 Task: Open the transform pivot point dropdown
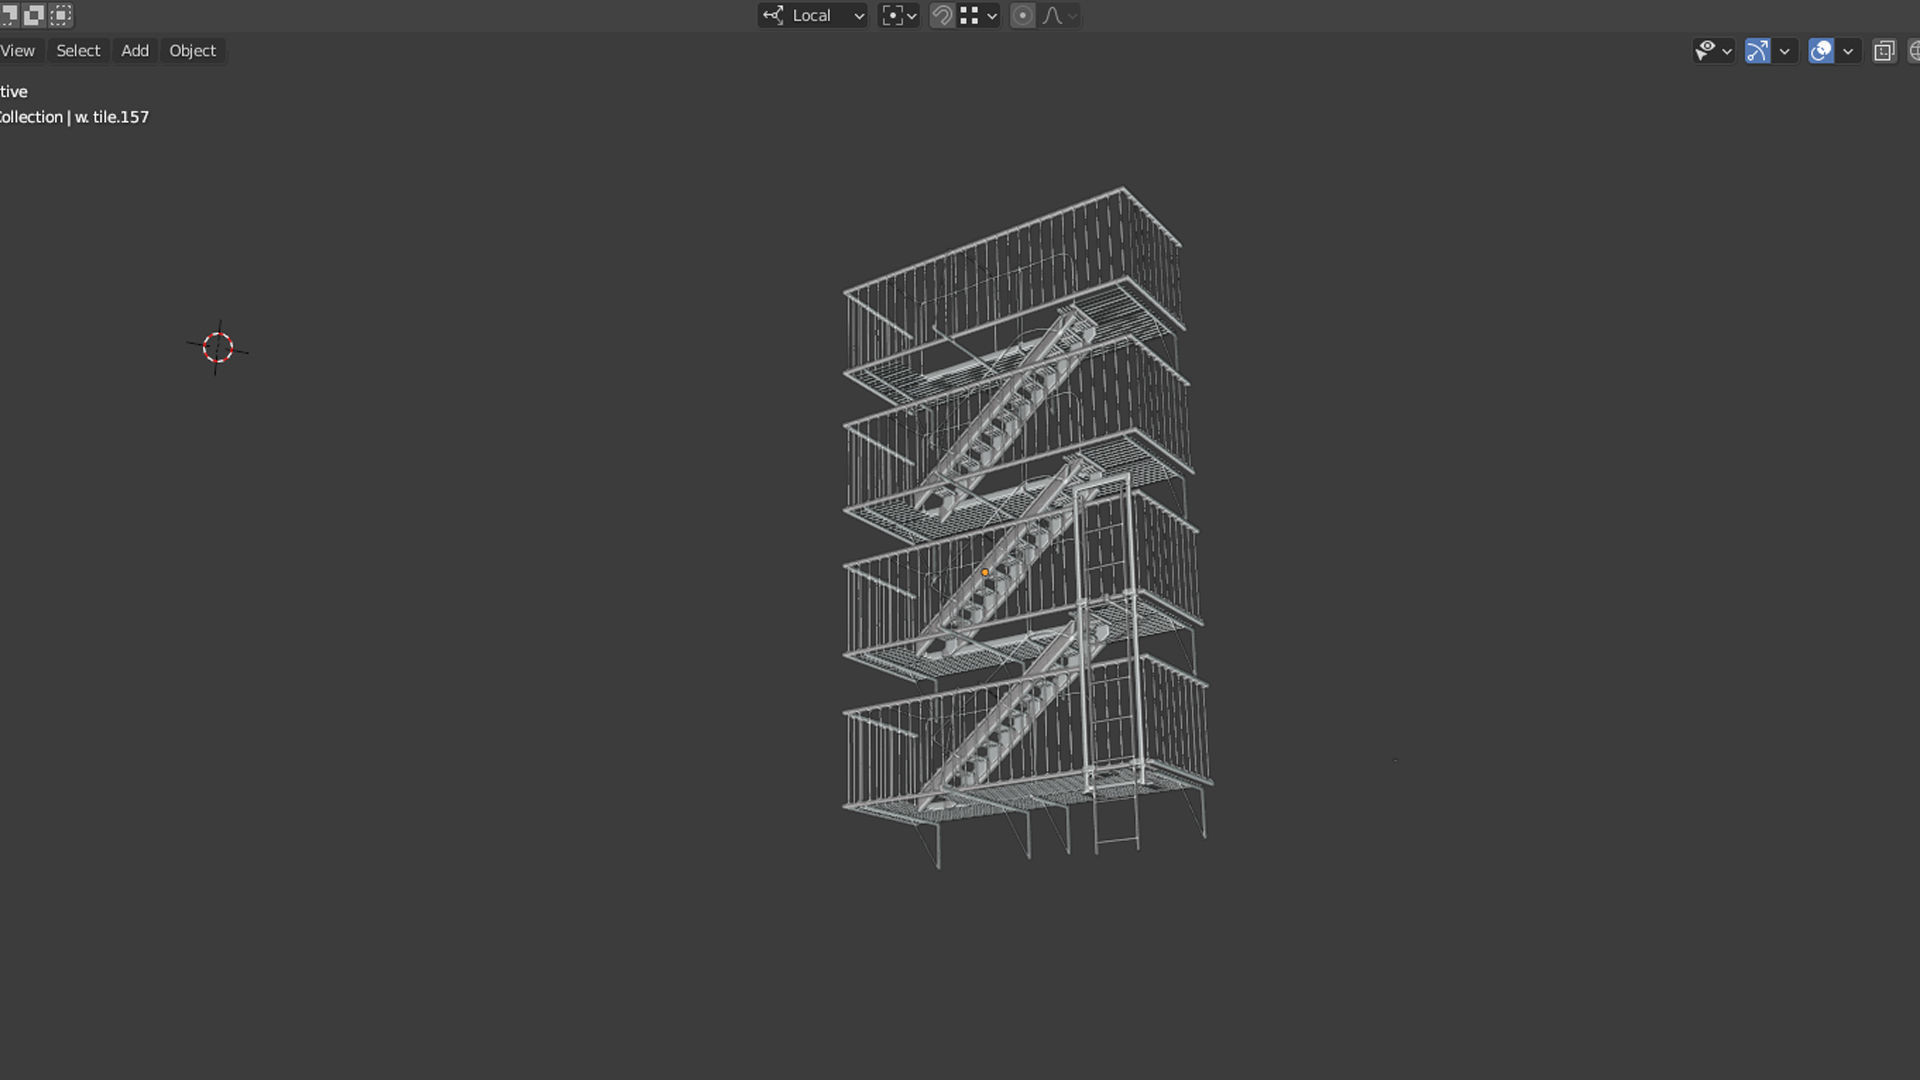coord(898,15)
